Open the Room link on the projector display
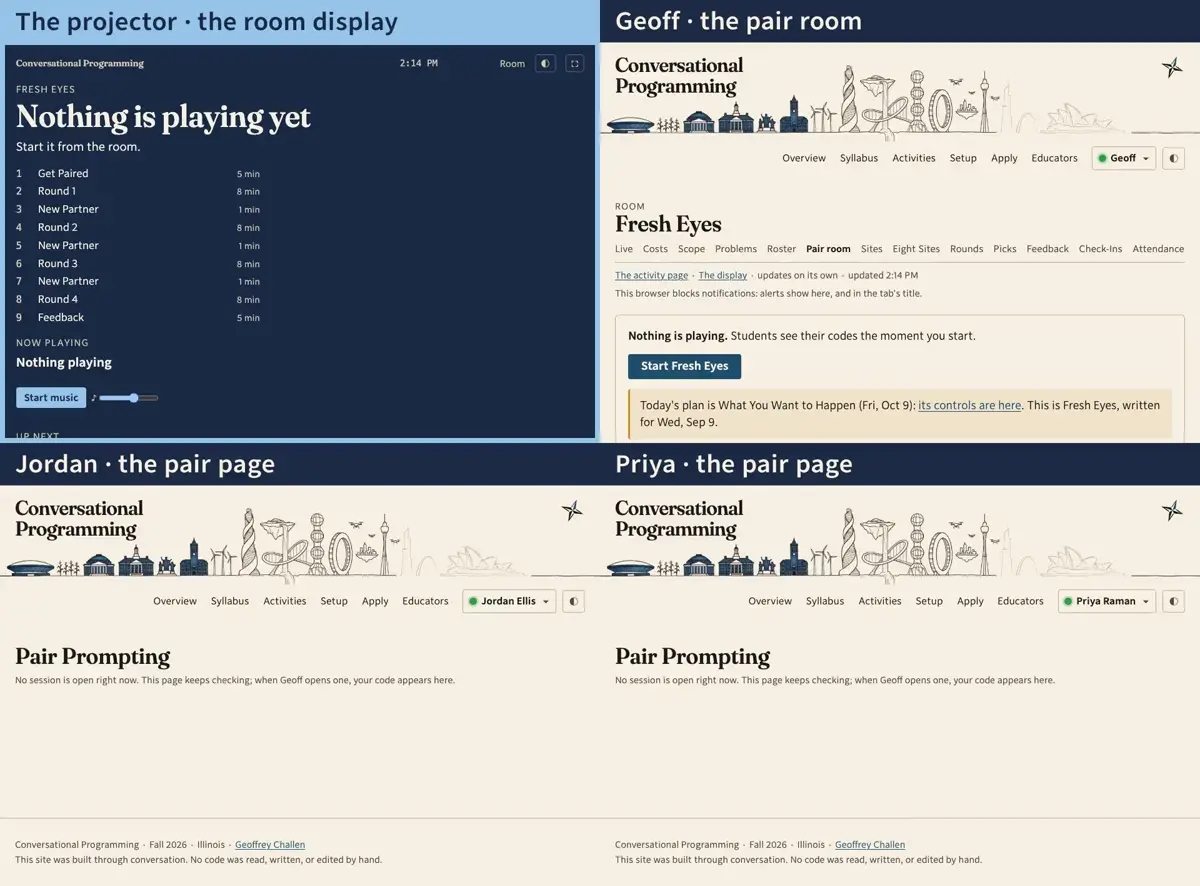This screenshot has width=1200, height=886. tap(512, 63)
